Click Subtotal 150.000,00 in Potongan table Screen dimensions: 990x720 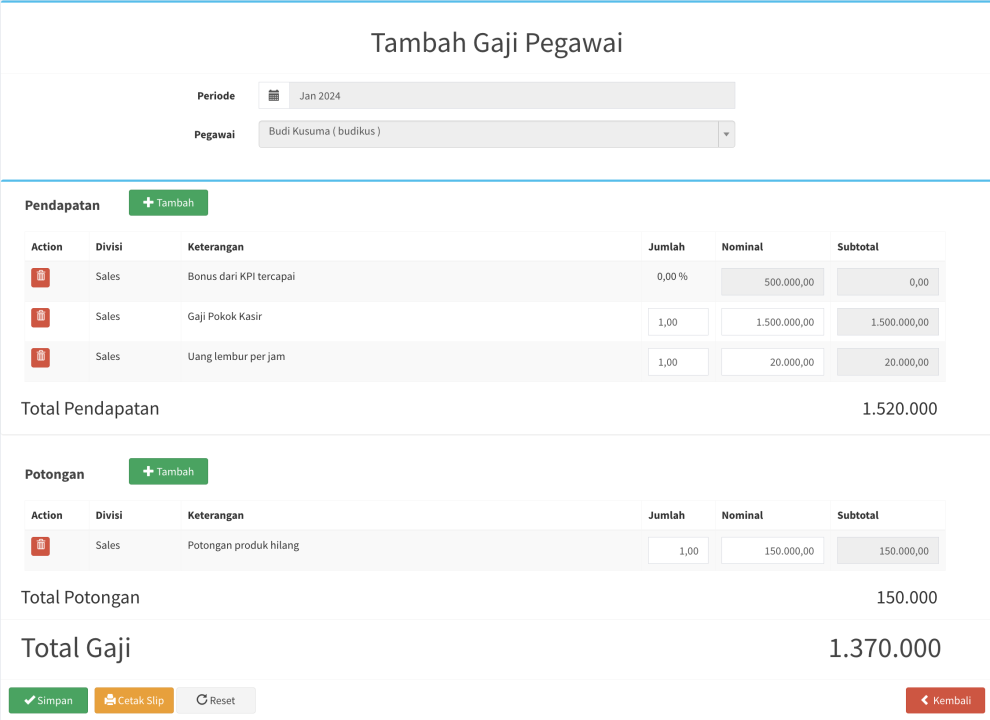click(x=888, y=551)
